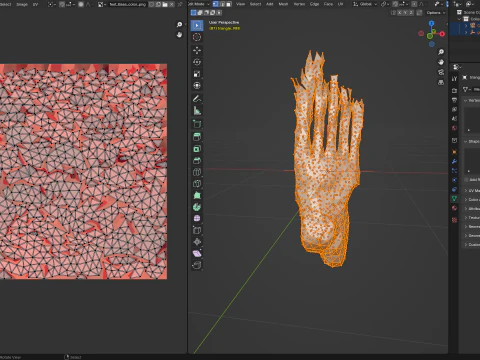
Task: Select the Poly Build tool
Action: [197, 195]
